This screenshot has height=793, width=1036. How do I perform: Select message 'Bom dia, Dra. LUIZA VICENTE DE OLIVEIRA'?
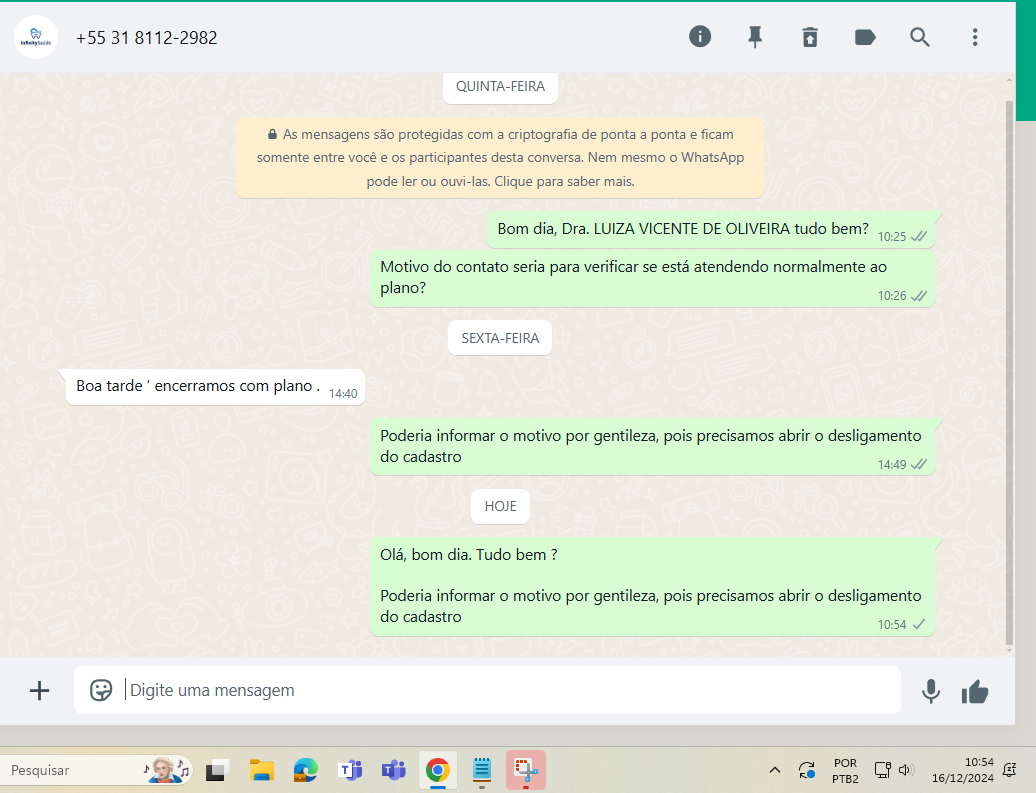tap(711, 230)
